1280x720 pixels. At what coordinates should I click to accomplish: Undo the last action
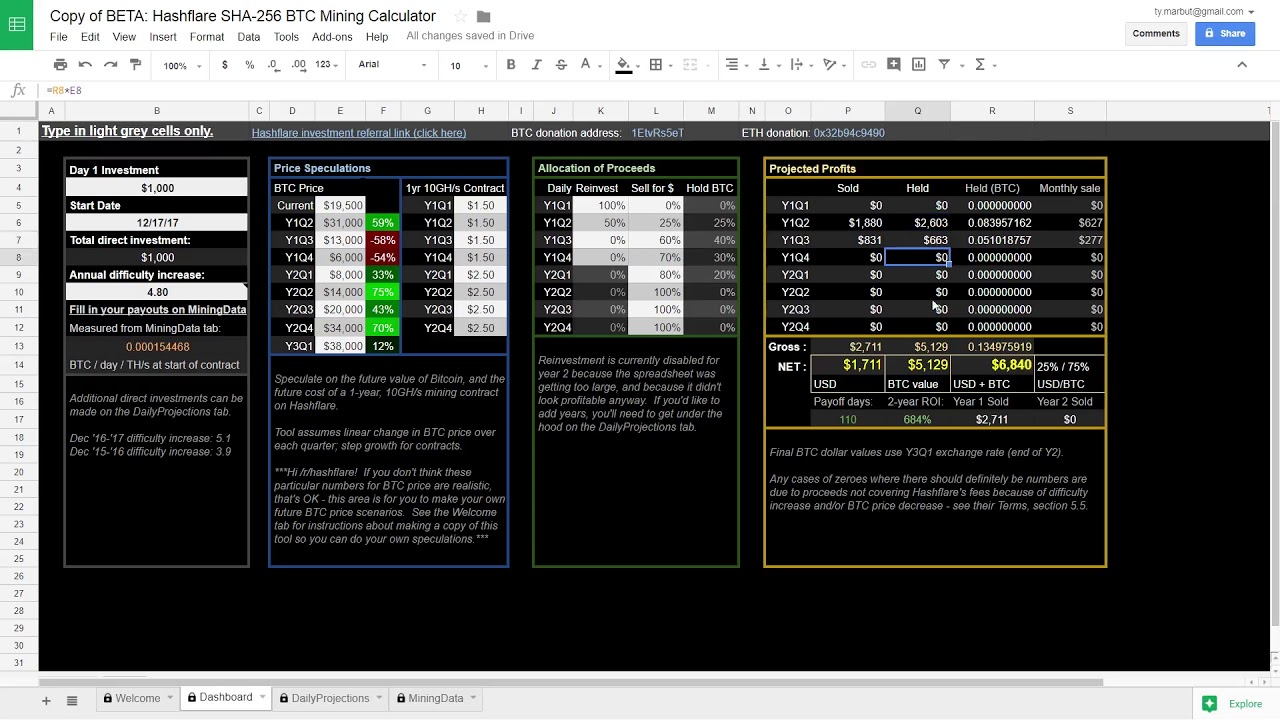tap(85, 64)
